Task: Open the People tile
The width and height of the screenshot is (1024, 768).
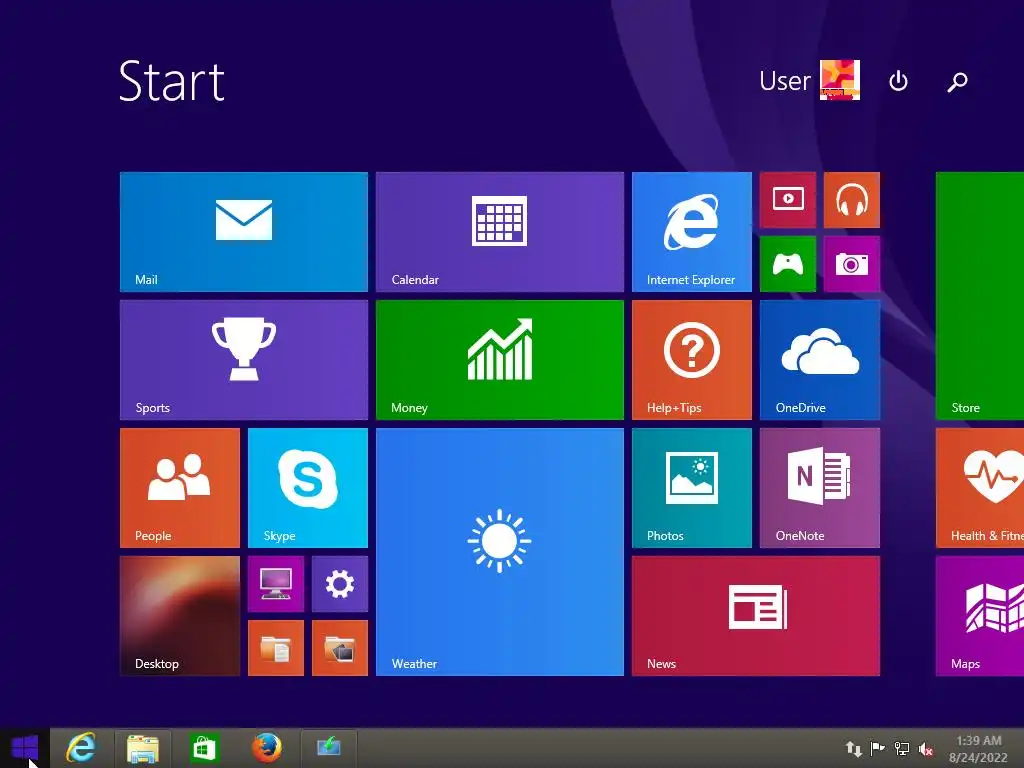Action: 180,488
